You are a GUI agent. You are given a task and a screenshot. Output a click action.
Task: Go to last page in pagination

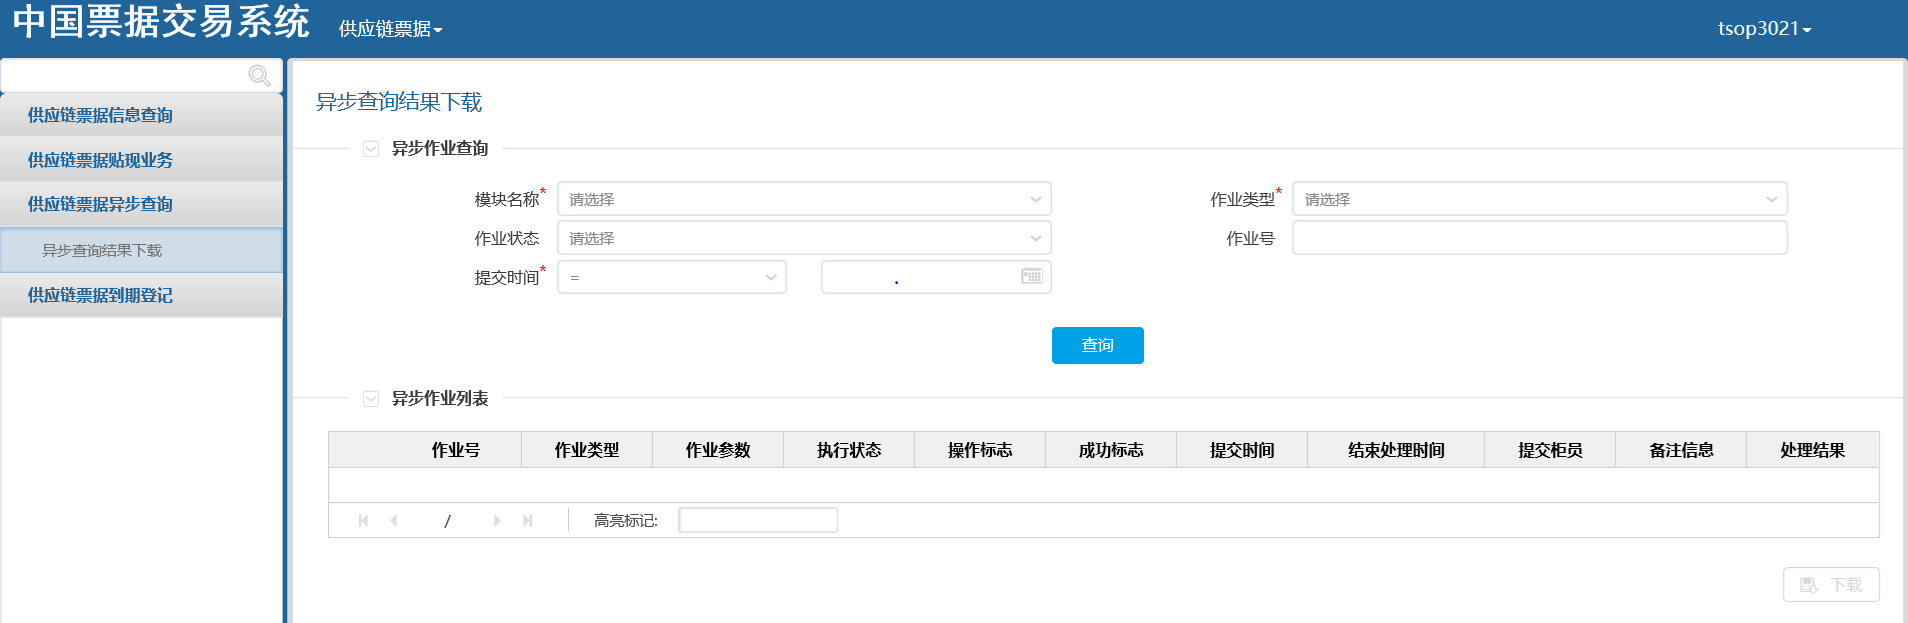click(x=528, y=520)
